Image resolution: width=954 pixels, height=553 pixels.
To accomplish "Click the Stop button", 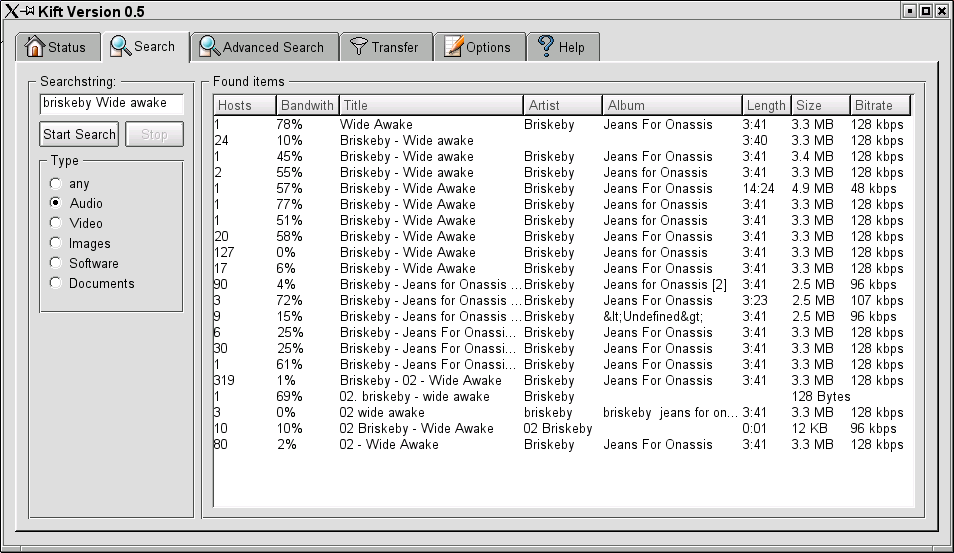I will [154, 134].
